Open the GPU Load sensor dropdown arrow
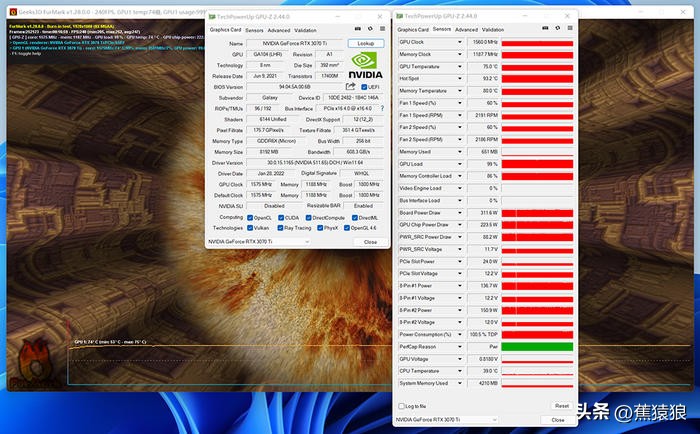The image size is (700, 434). (x=459, y=164)
